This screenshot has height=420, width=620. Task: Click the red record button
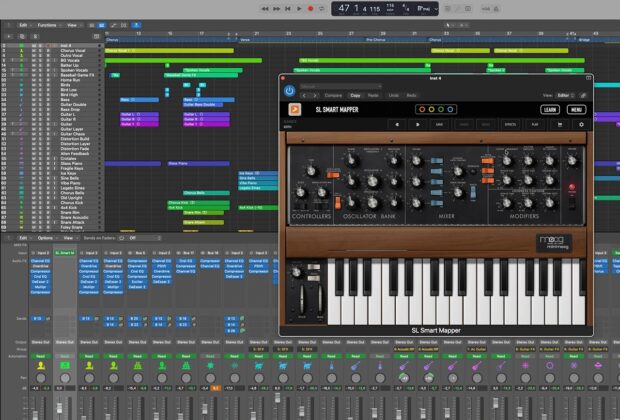(x=310, y=8)
